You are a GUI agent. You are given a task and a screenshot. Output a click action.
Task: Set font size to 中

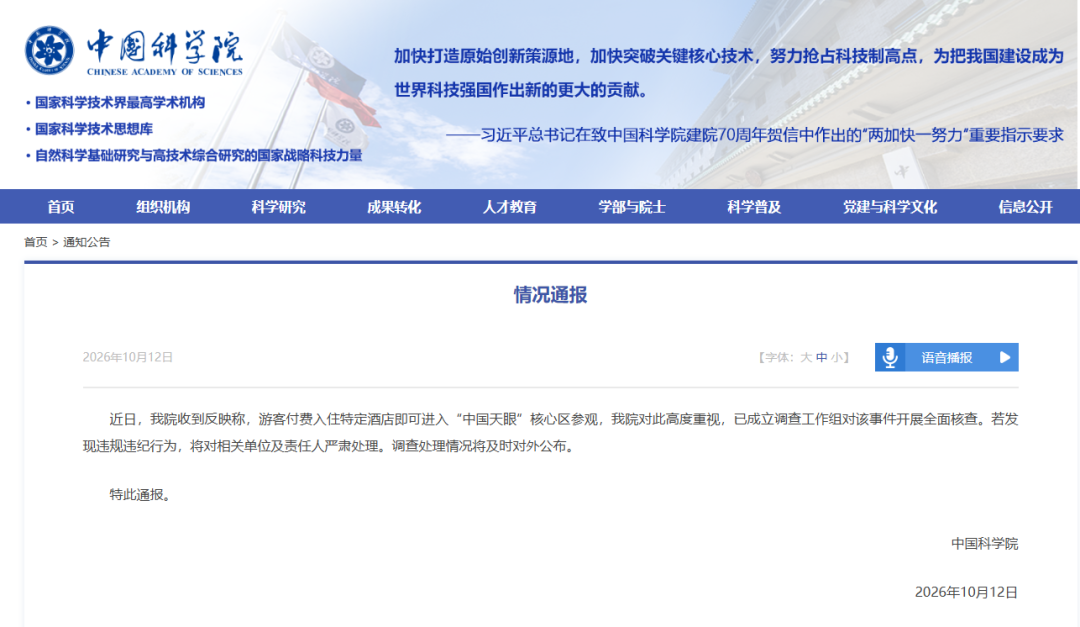822,357
